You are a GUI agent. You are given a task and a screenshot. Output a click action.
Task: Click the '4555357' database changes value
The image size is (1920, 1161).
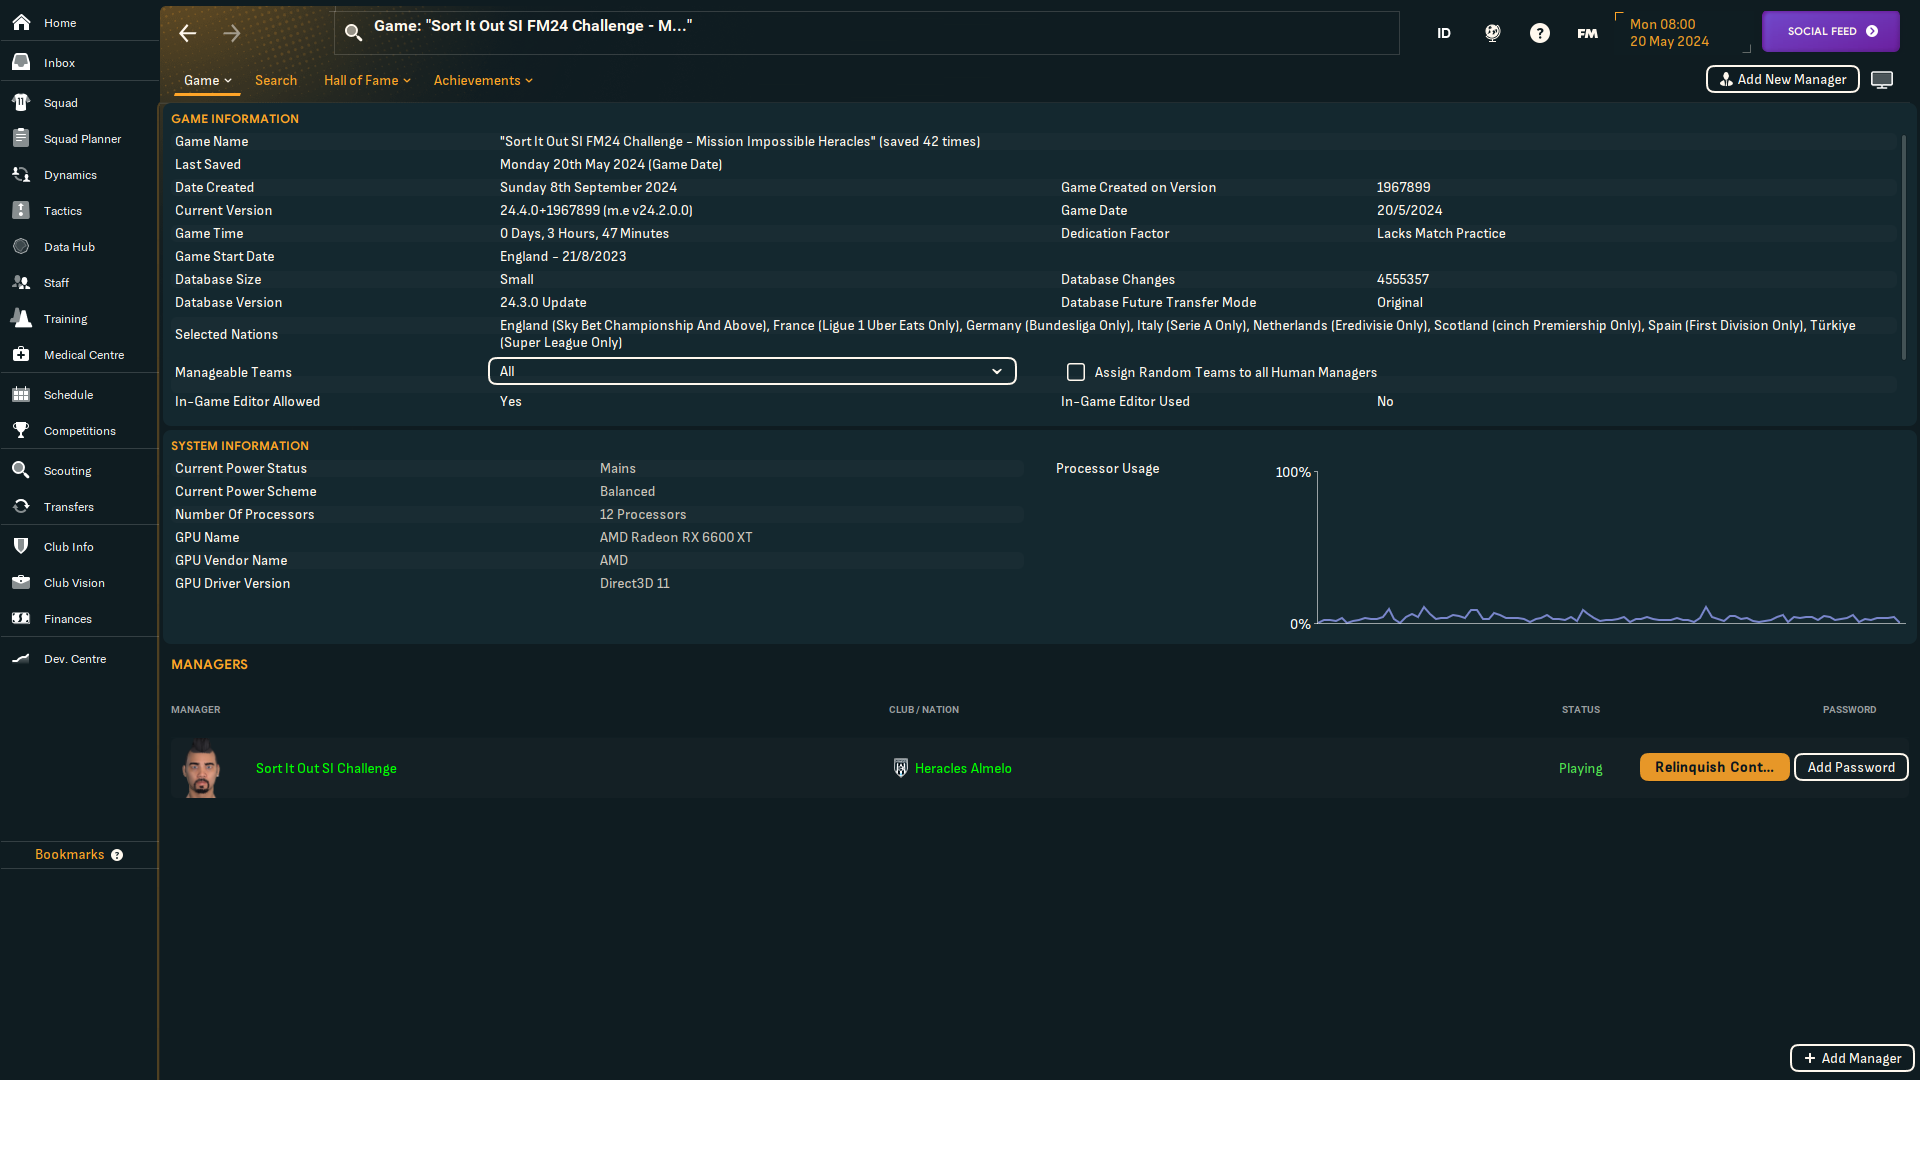click(1403, 279)
